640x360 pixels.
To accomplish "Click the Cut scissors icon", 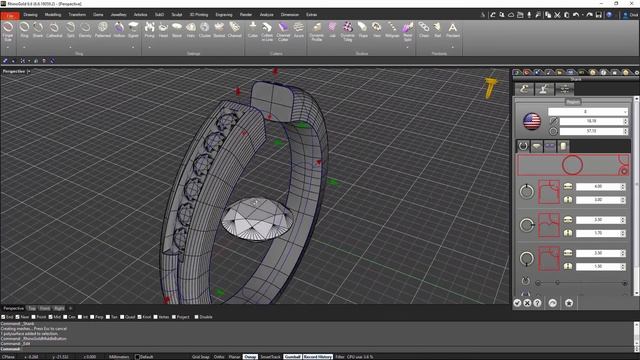I will pyautogui.click(x=557, y=15).
